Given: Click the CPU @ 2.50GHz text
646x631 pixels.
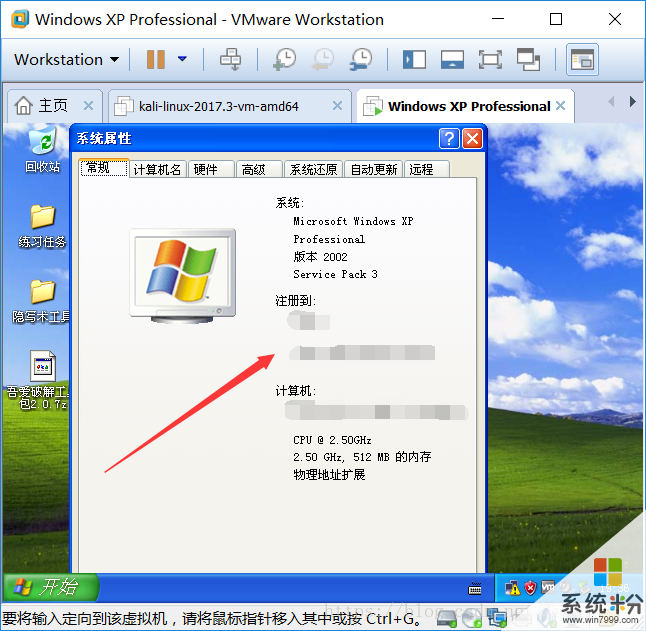Looking at the screenshot, I should [332, 440].
